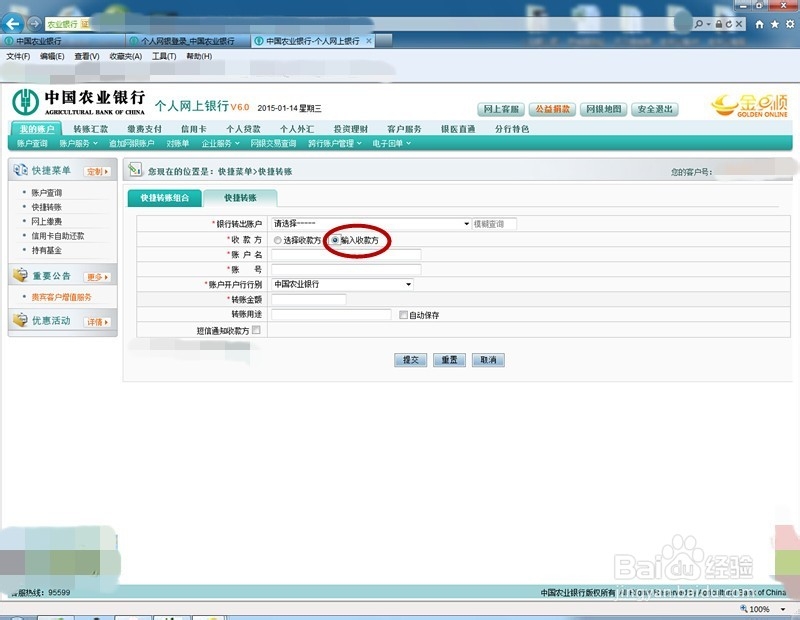
Task: Click the Agricultural Bank of China logo
Action: [79, 102]
